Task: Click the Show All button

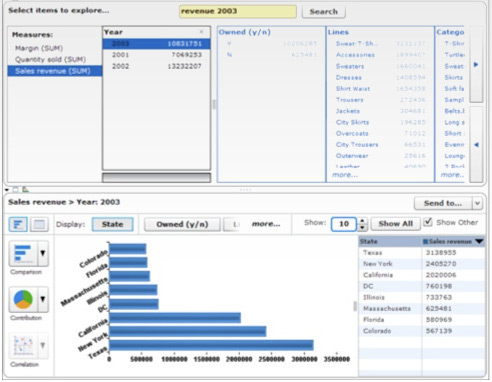Action: tap(395, 224)
